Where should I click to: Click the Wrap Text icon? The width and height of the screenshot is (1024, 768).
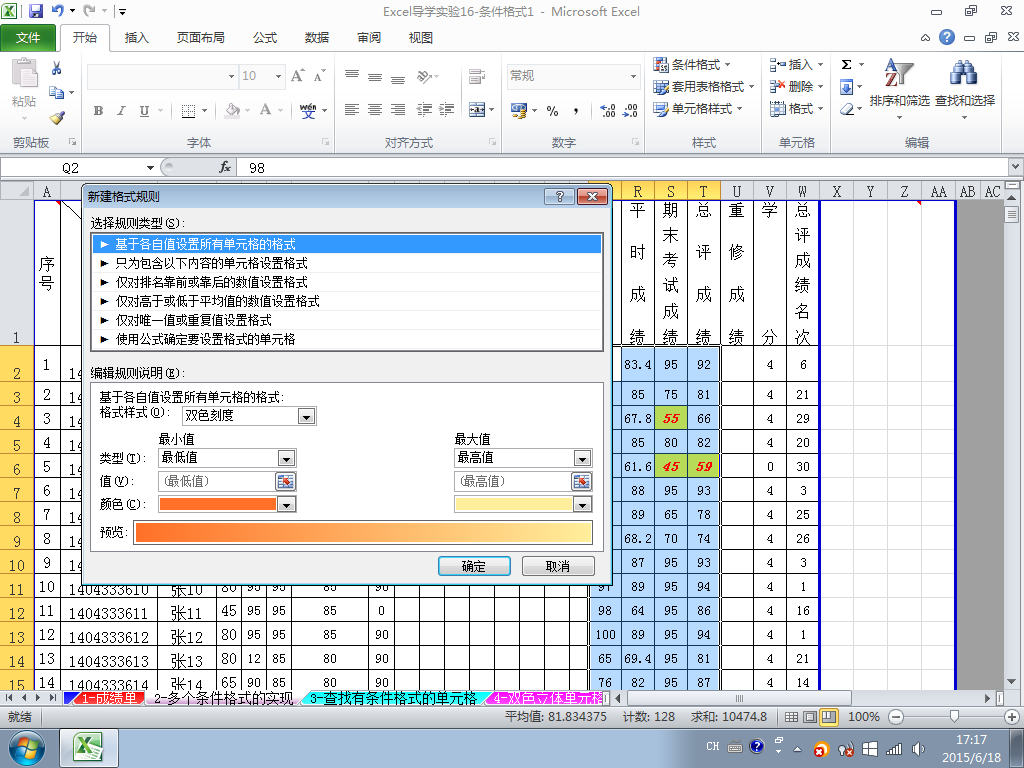(477, 76)
